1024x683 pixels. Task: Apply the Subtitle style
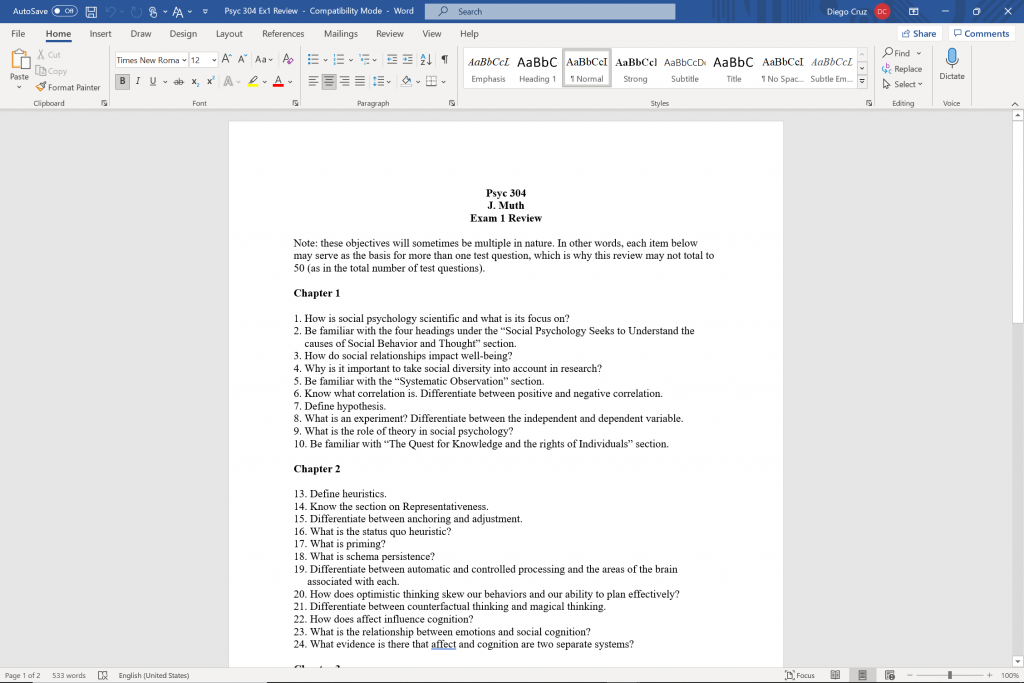(x=684, y=68)
